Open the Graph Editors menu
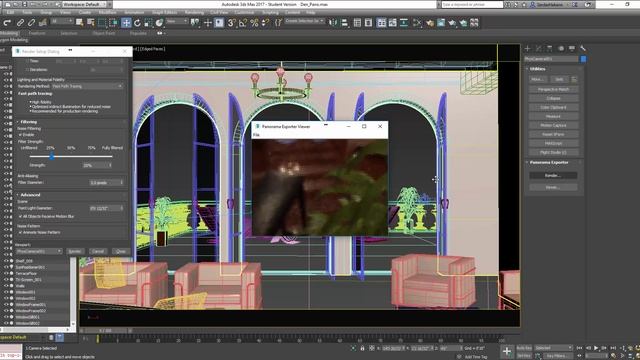Image resolution: width=640 pixels, height=360 pixels. pos(164,13)
